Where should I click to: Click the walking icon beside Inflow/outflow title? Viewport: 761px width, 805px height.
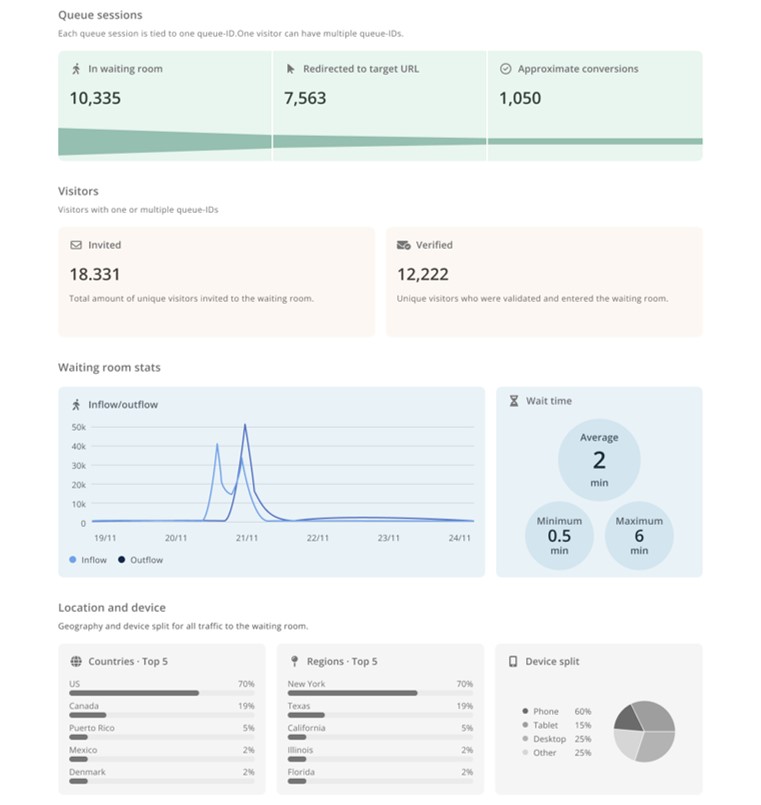tap(76, 405)
